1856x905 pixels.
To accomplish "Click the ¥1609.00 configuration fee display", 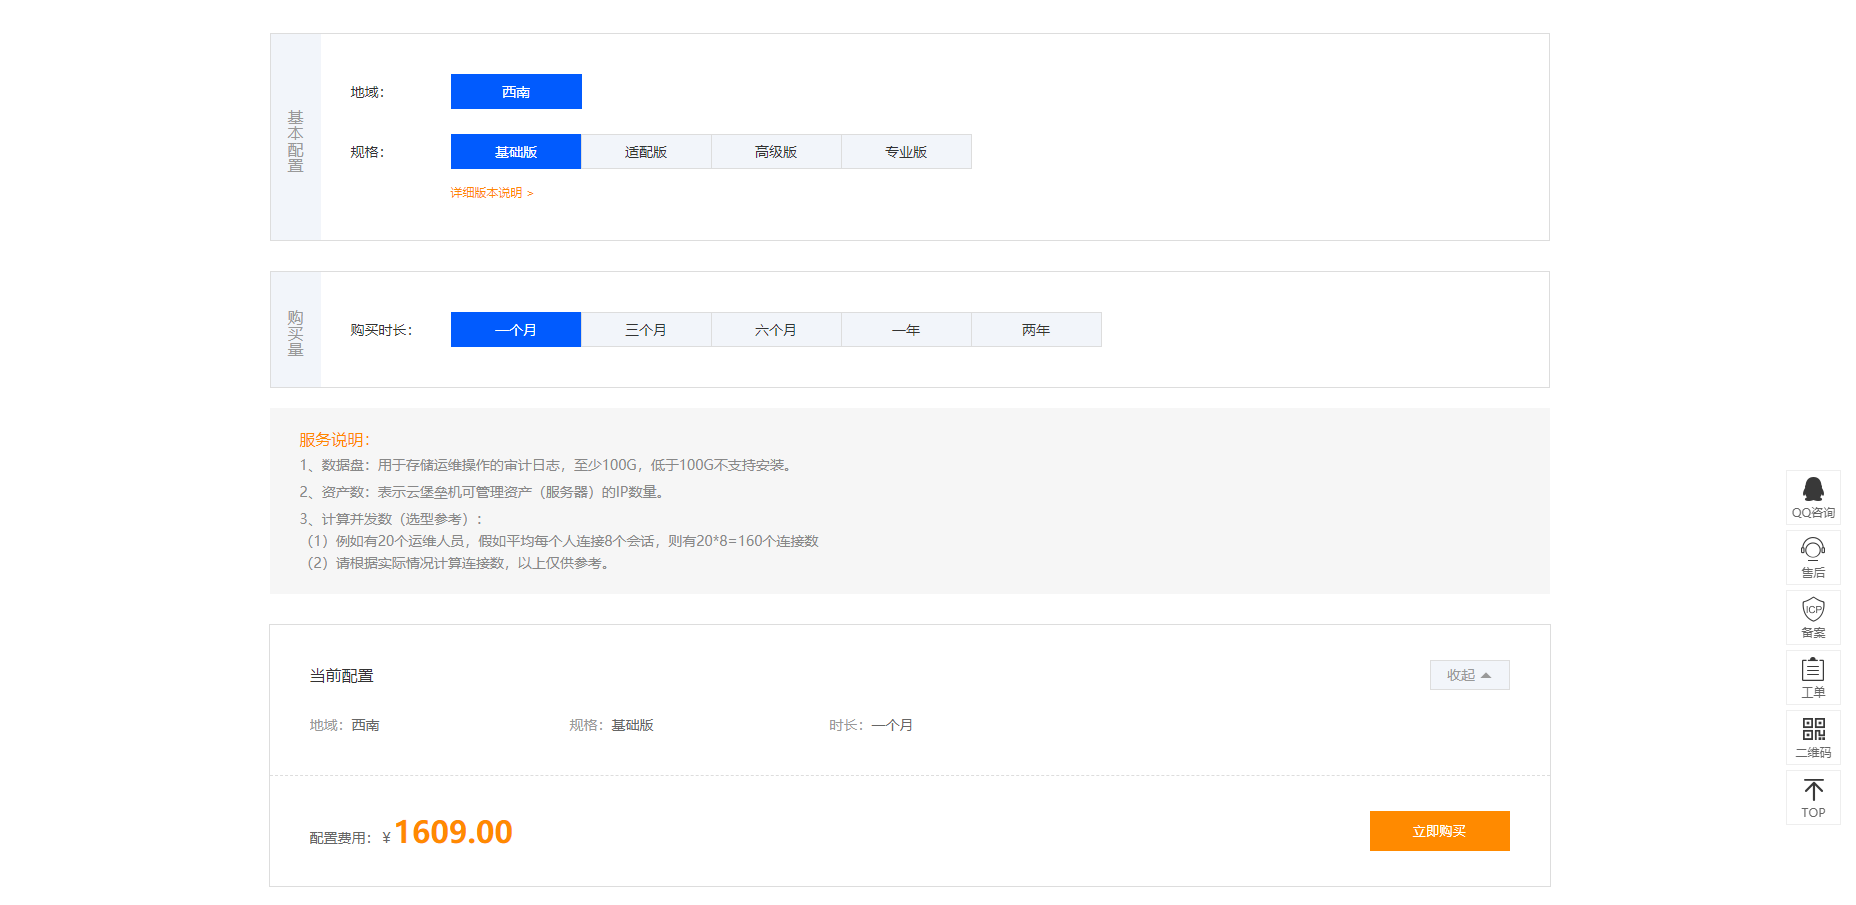I will (450, 830).
